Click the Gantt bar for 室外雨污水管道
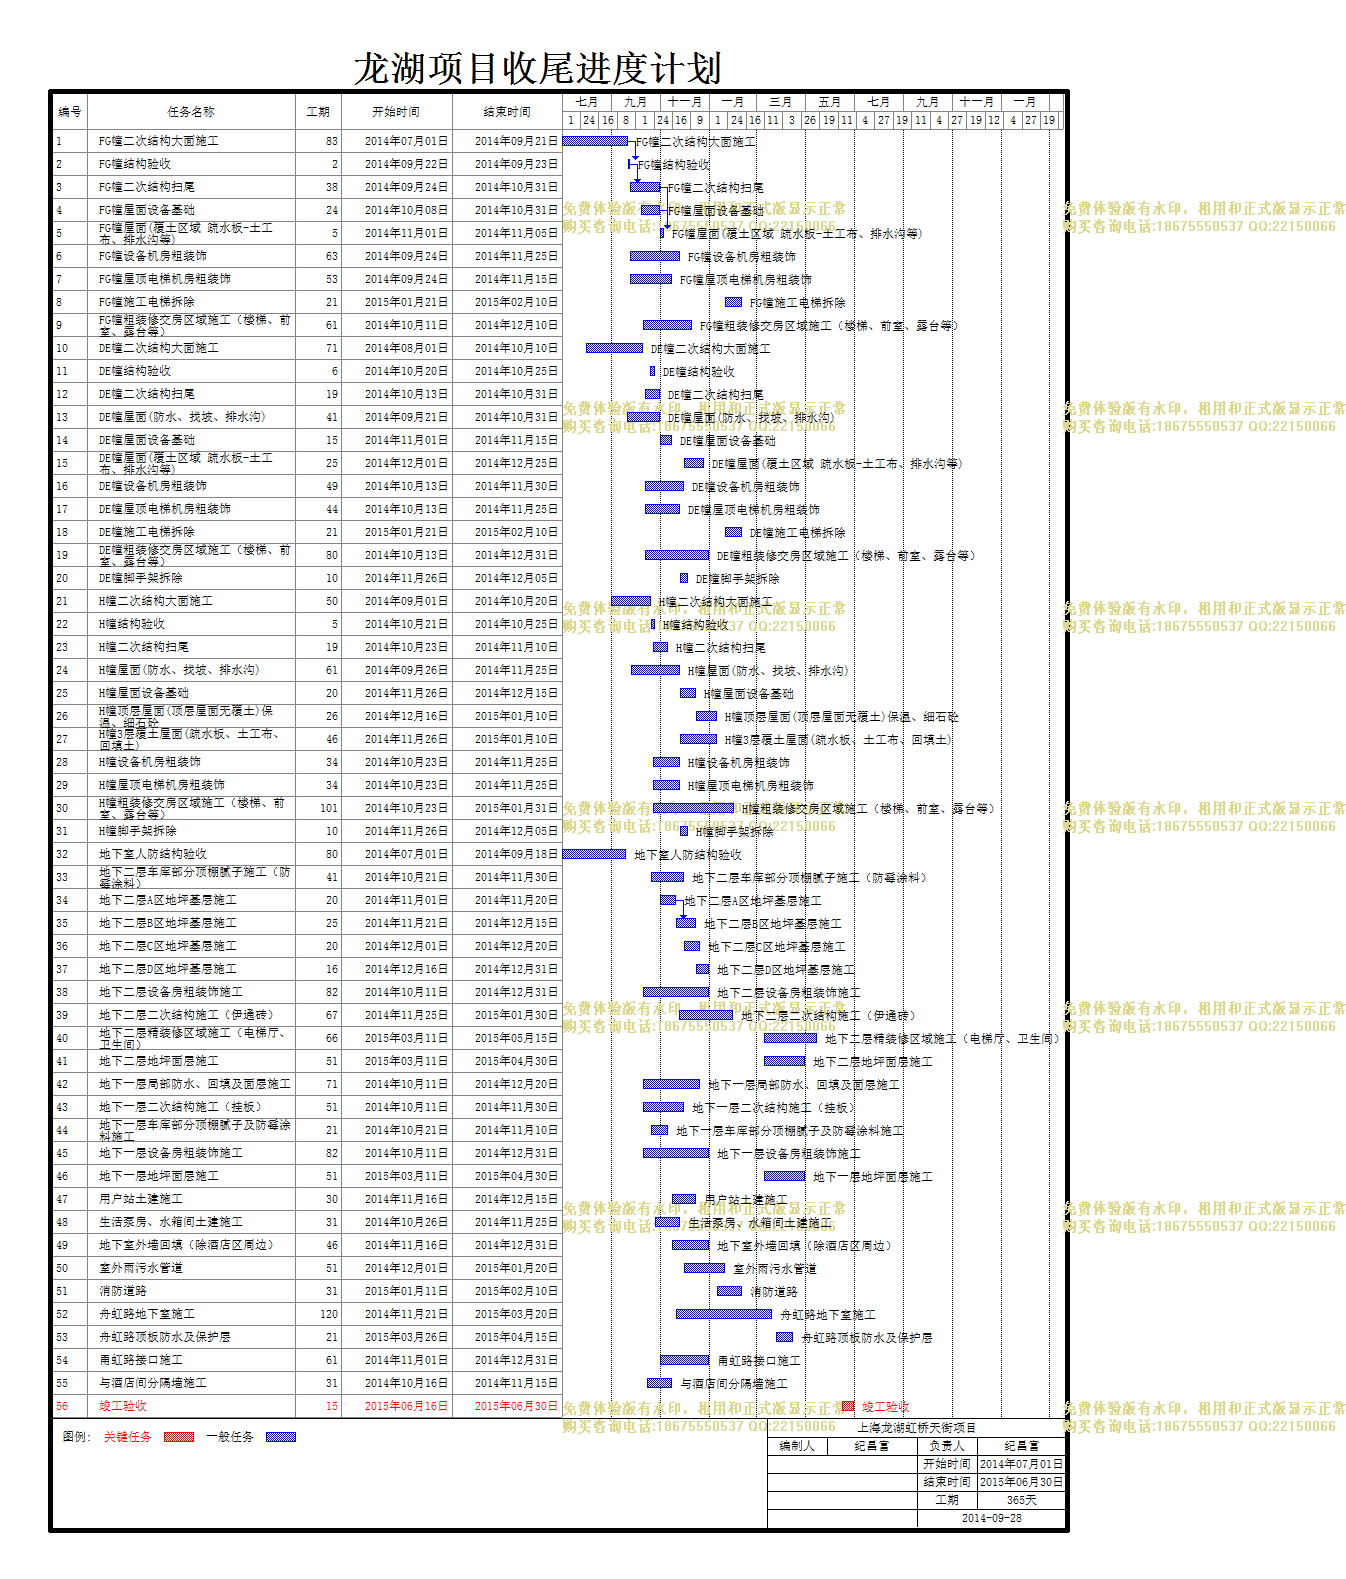 point(704,1268)
